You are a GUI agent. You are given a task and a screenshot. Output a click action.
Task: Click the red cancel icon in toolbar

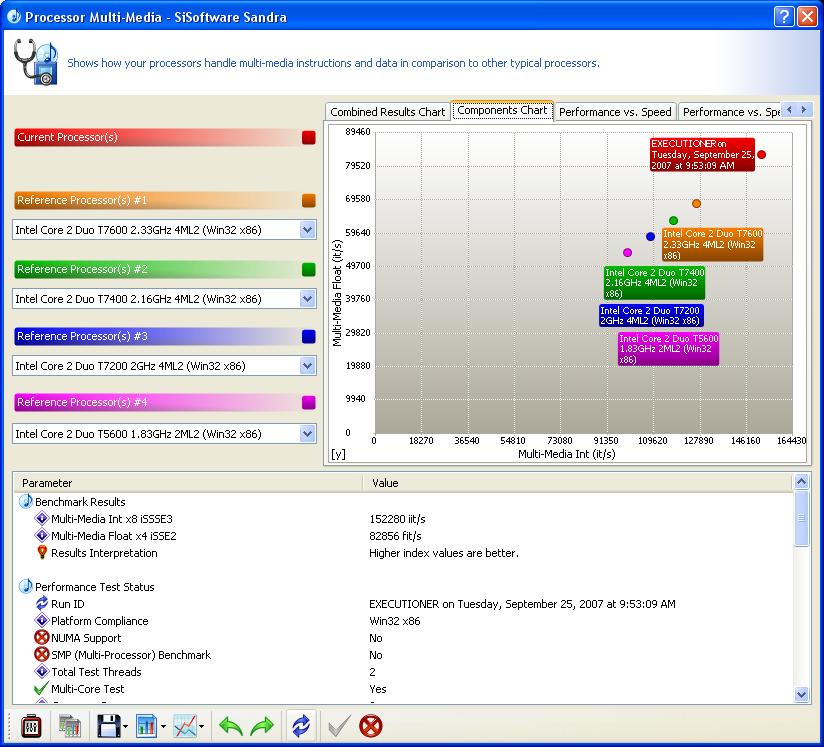point(371,726)
